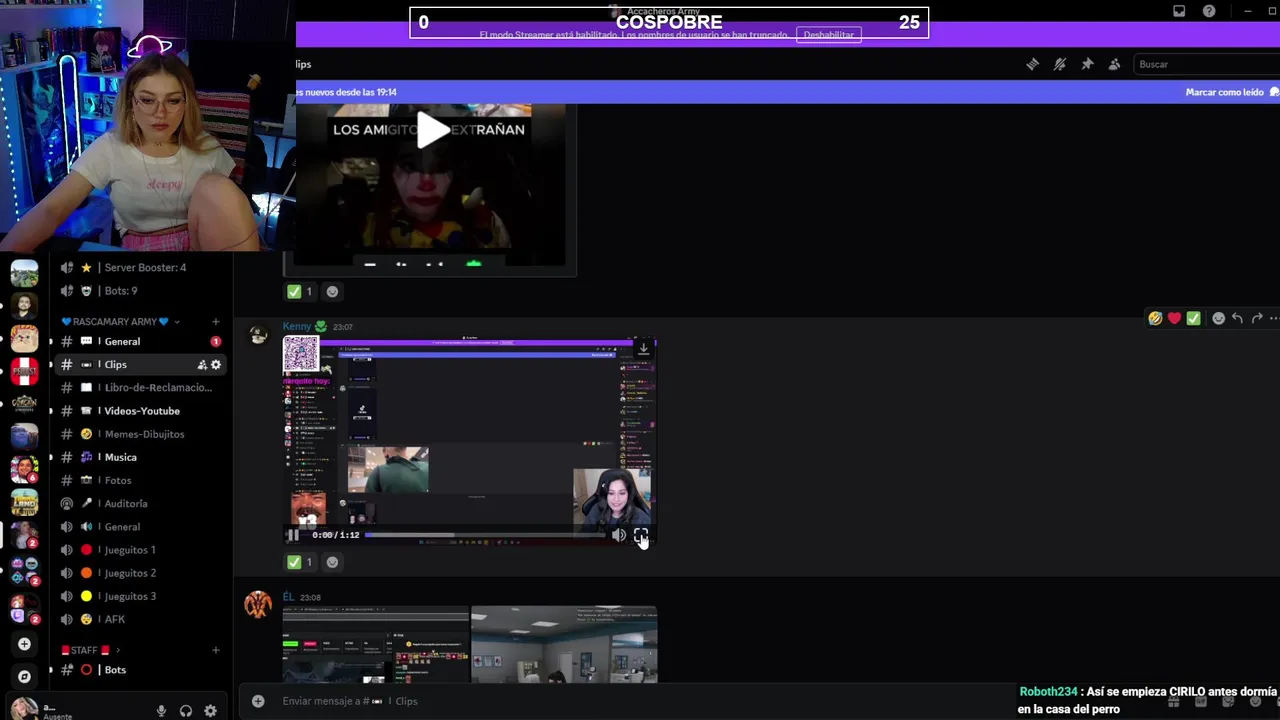The width and height of the screenshot is (1280, 720).
Task: Play the LOS AMIGITOS clip video
Action: click(x=432, y=130)
